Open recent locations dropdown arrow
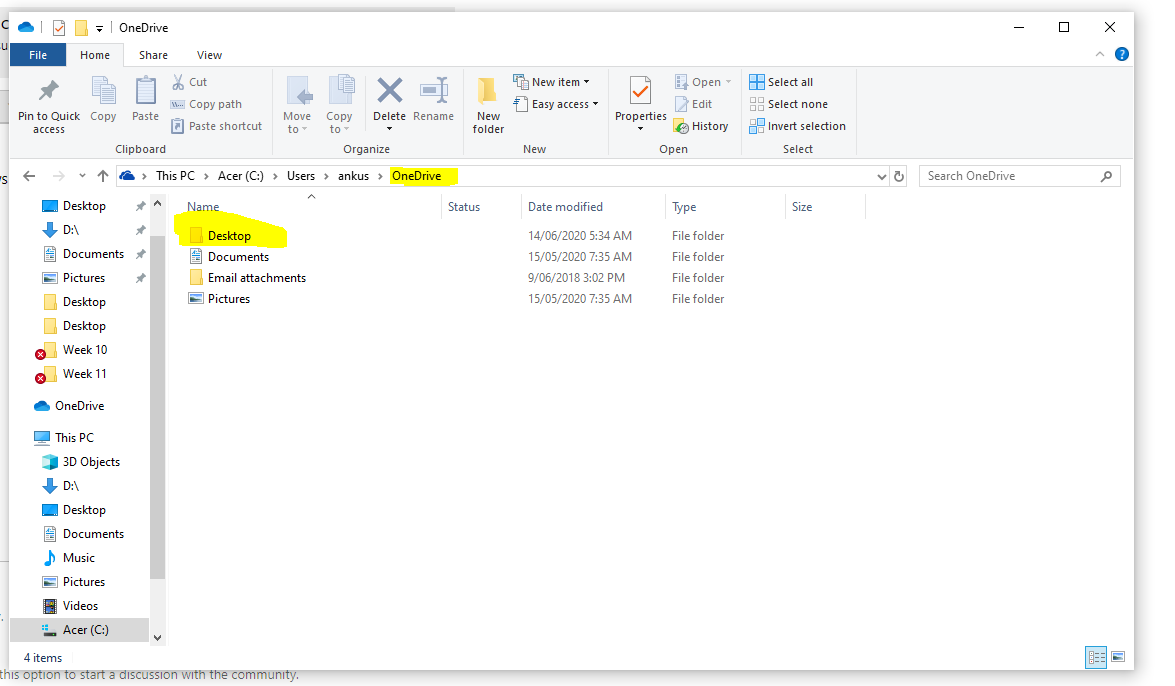This screenshot has height=686, width=1175. 82,176
